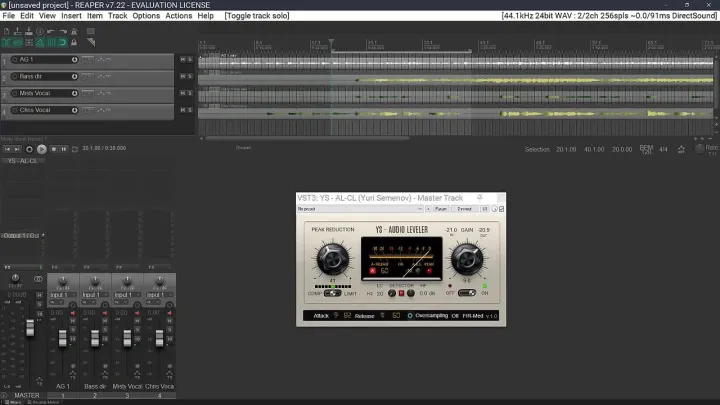720x405 pixels.
Task: Open the Track menu
Action: click(x=118, y=16)
